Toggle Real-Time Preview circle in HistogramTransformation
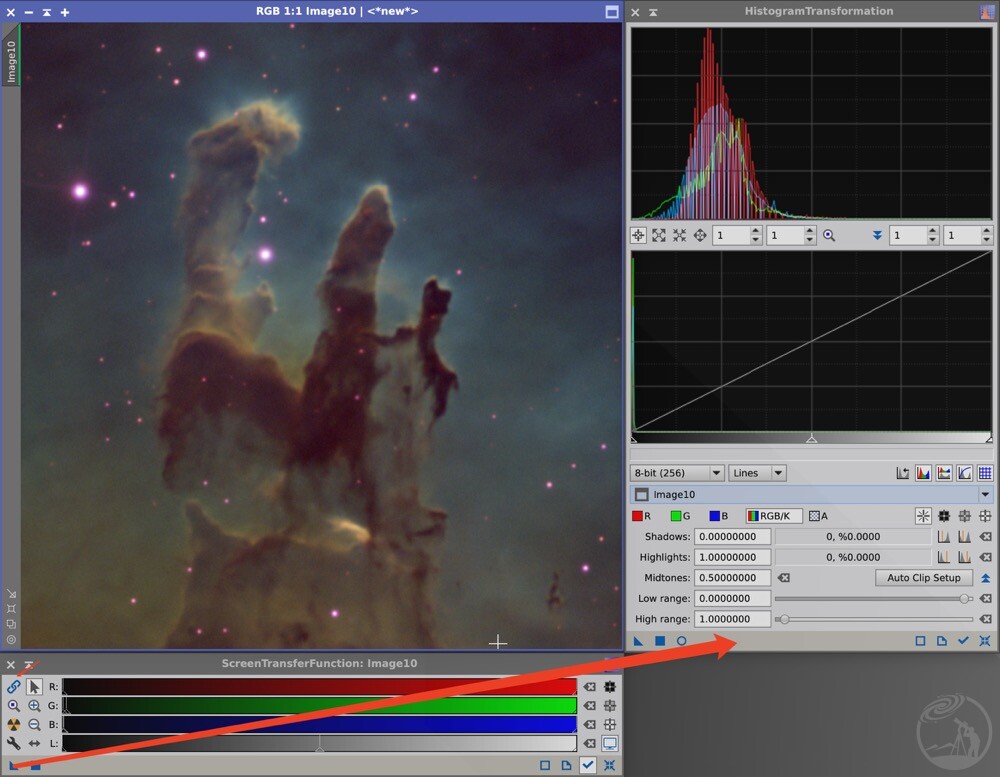The height and width of the screenshot is (777, 1000). coord(682,640)
